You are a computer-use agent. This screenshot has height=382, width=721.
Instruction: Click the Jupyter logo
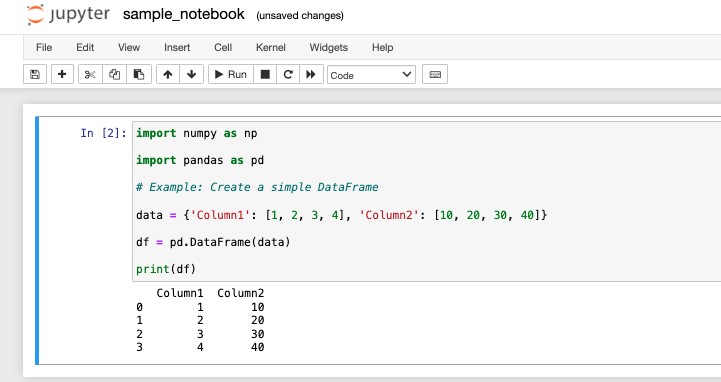click(x=68, y=14)
